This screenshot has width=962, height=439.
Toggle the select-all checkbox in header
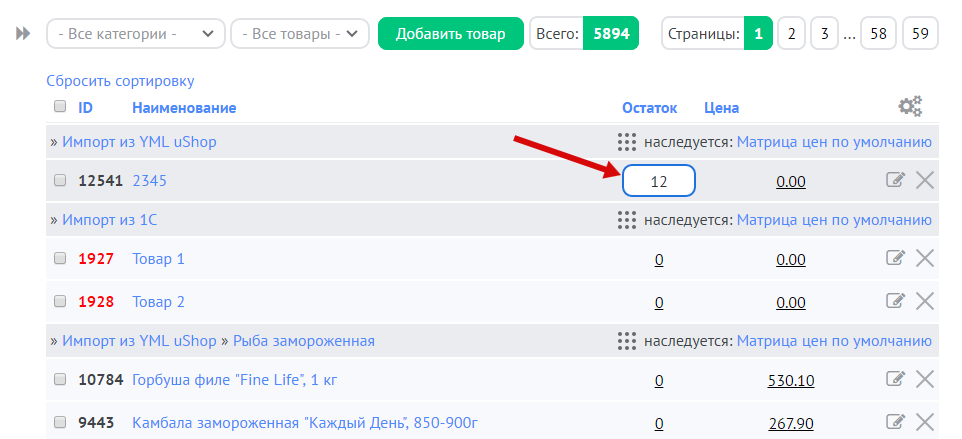pos(60,107)
